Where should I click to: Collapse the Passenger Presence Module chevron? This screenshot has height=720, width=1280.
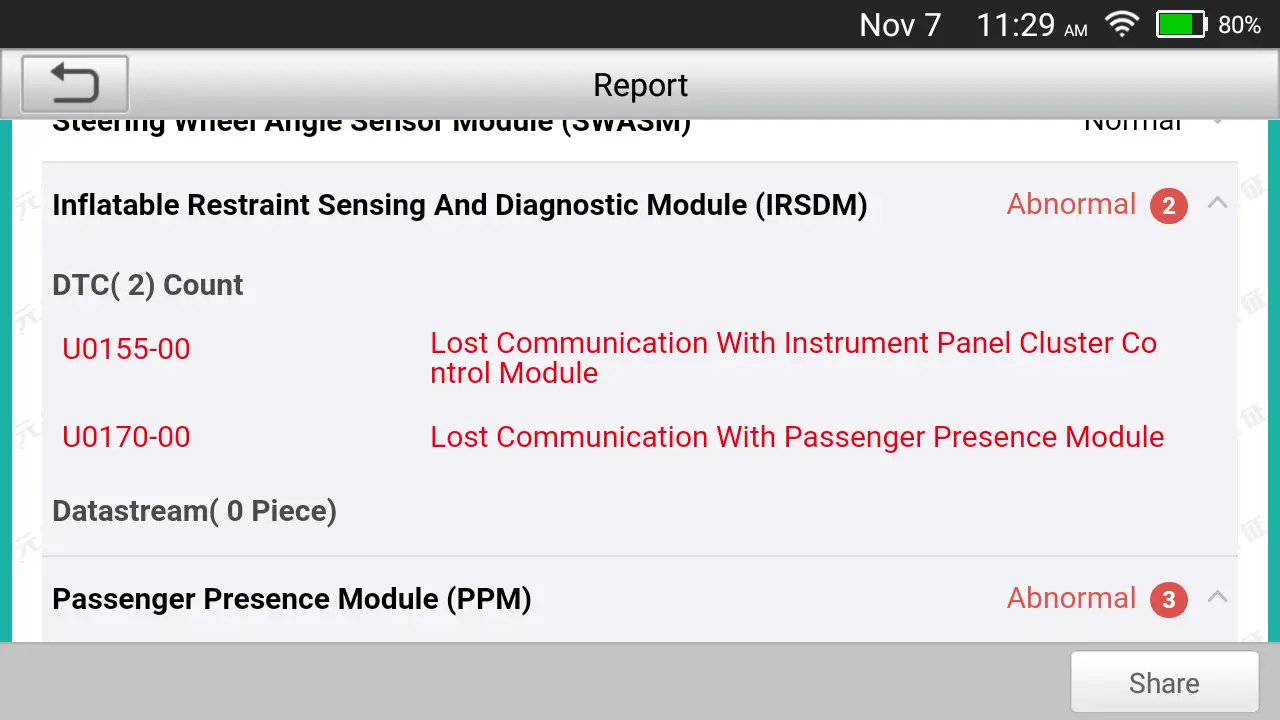click(1217, 598)
